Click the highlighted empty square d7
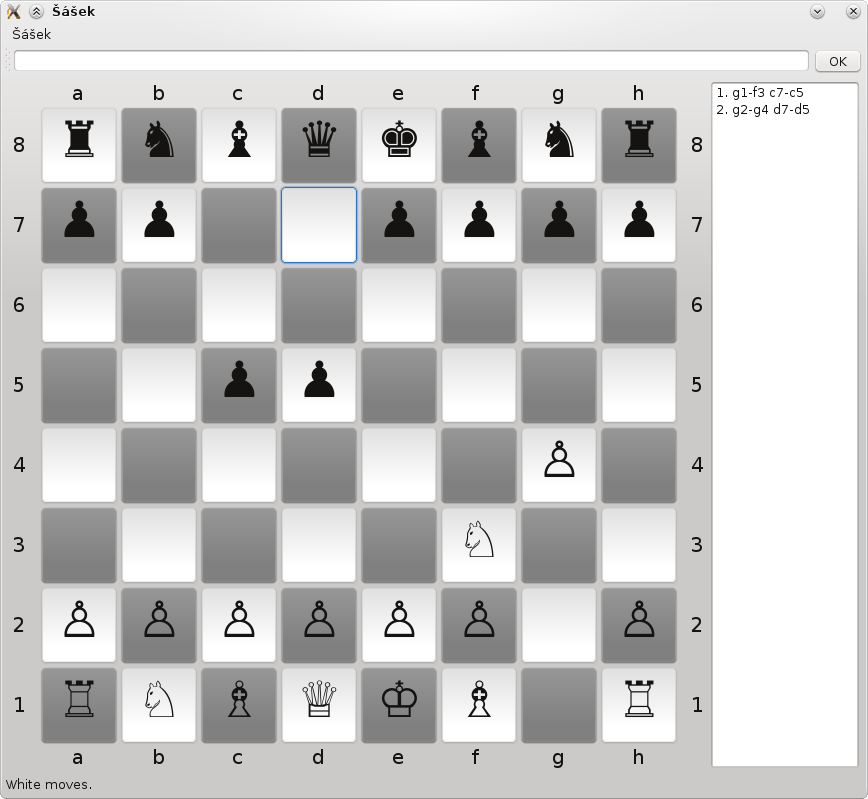 (319, 225)
